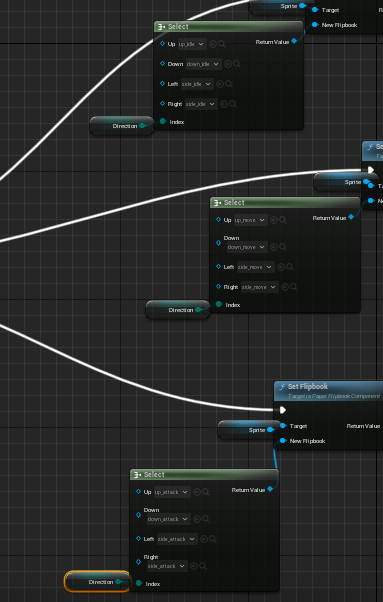
Task: Click Return Value pin of idle Select node
Action: (294, 41)
